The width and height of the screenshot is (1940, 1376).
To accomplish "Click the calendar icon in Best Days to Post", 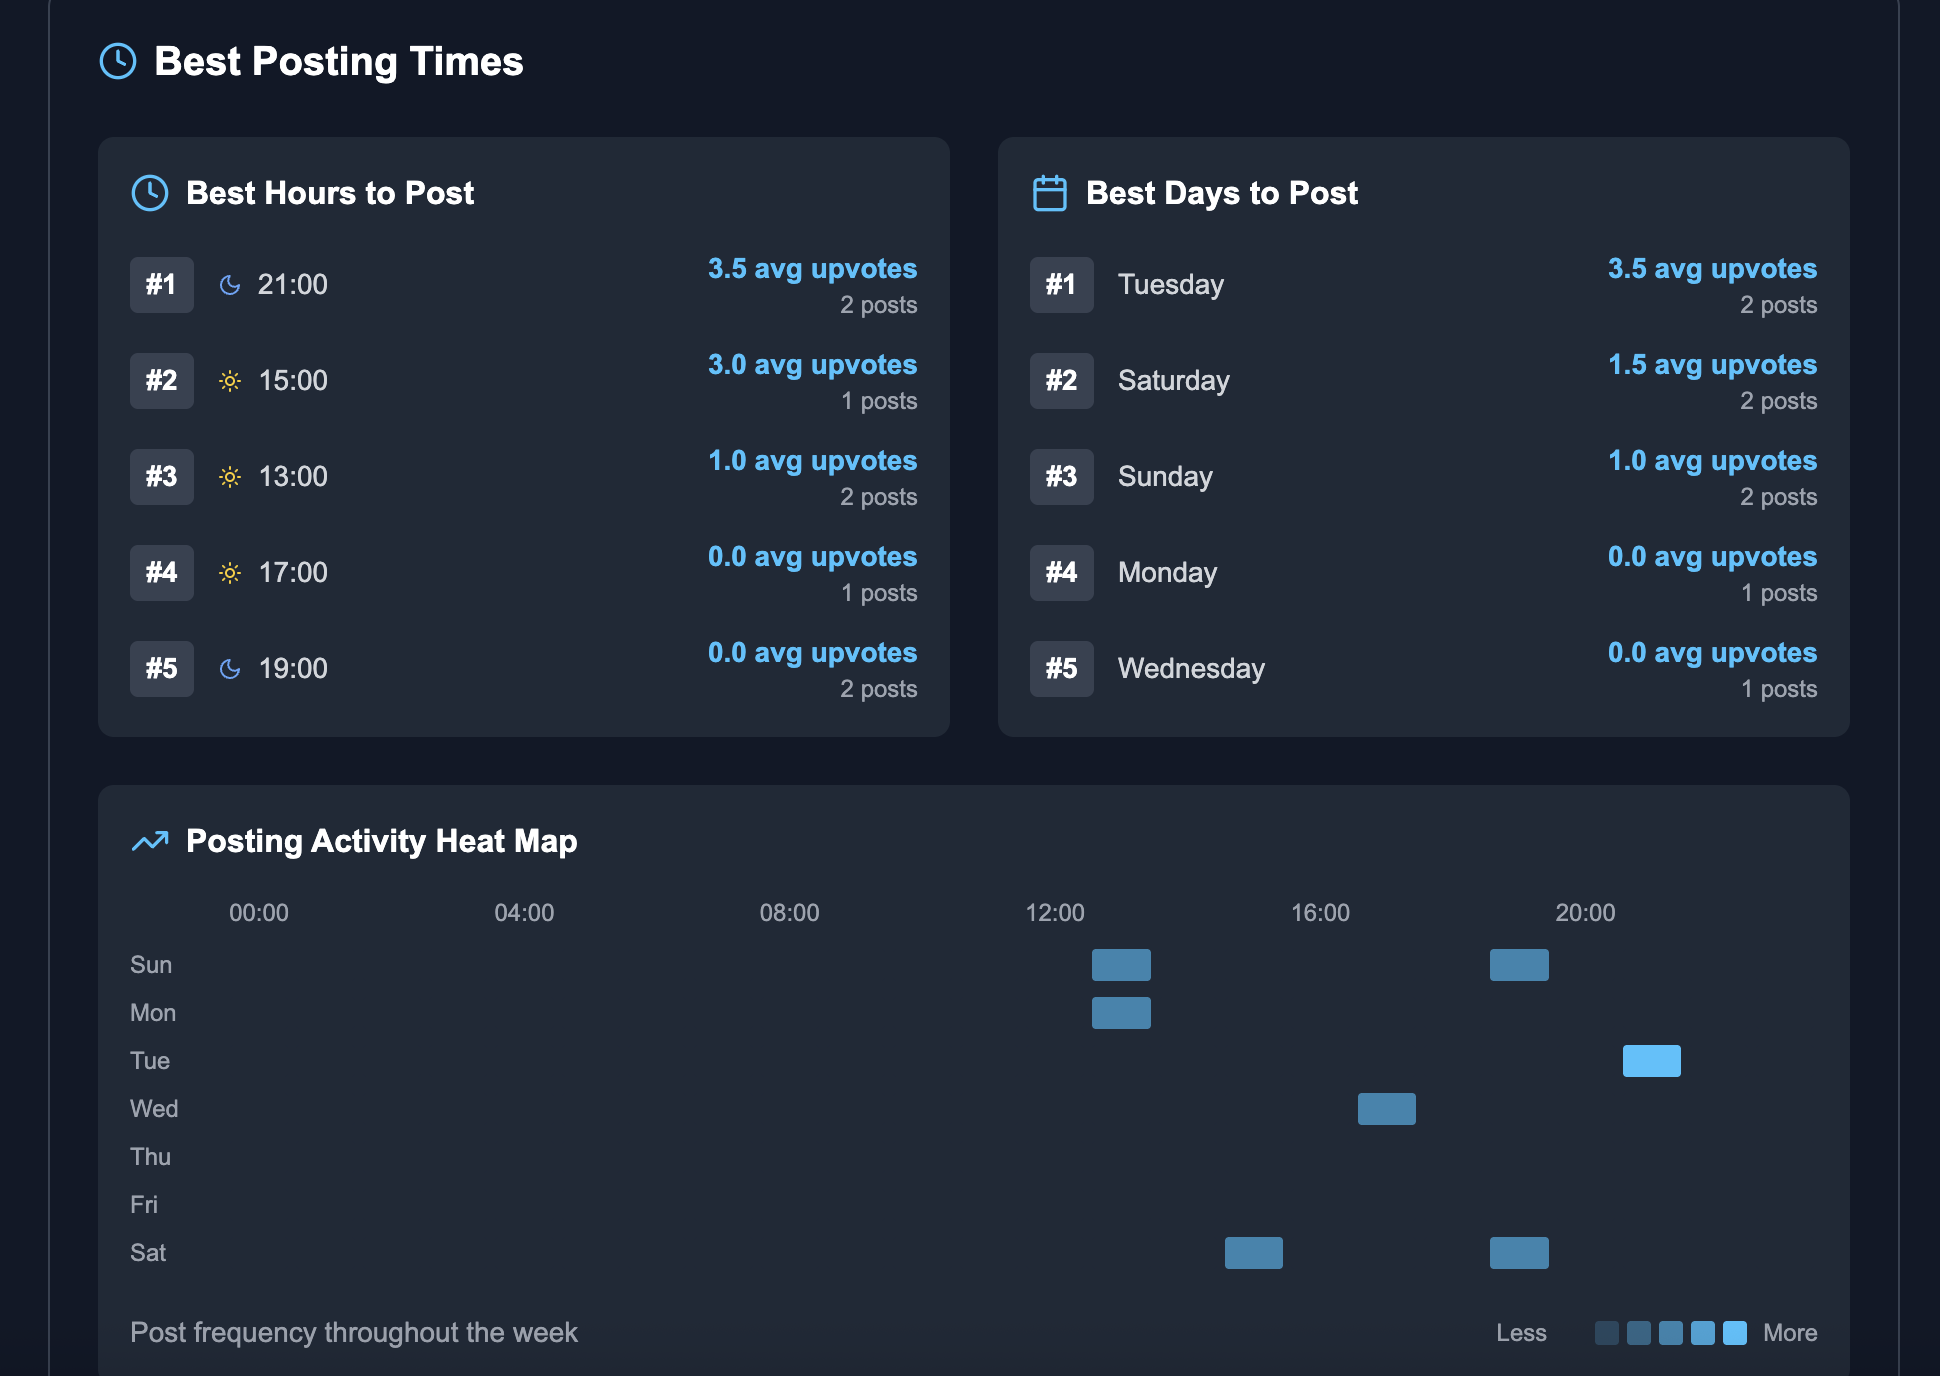I will coord(1050,193).
